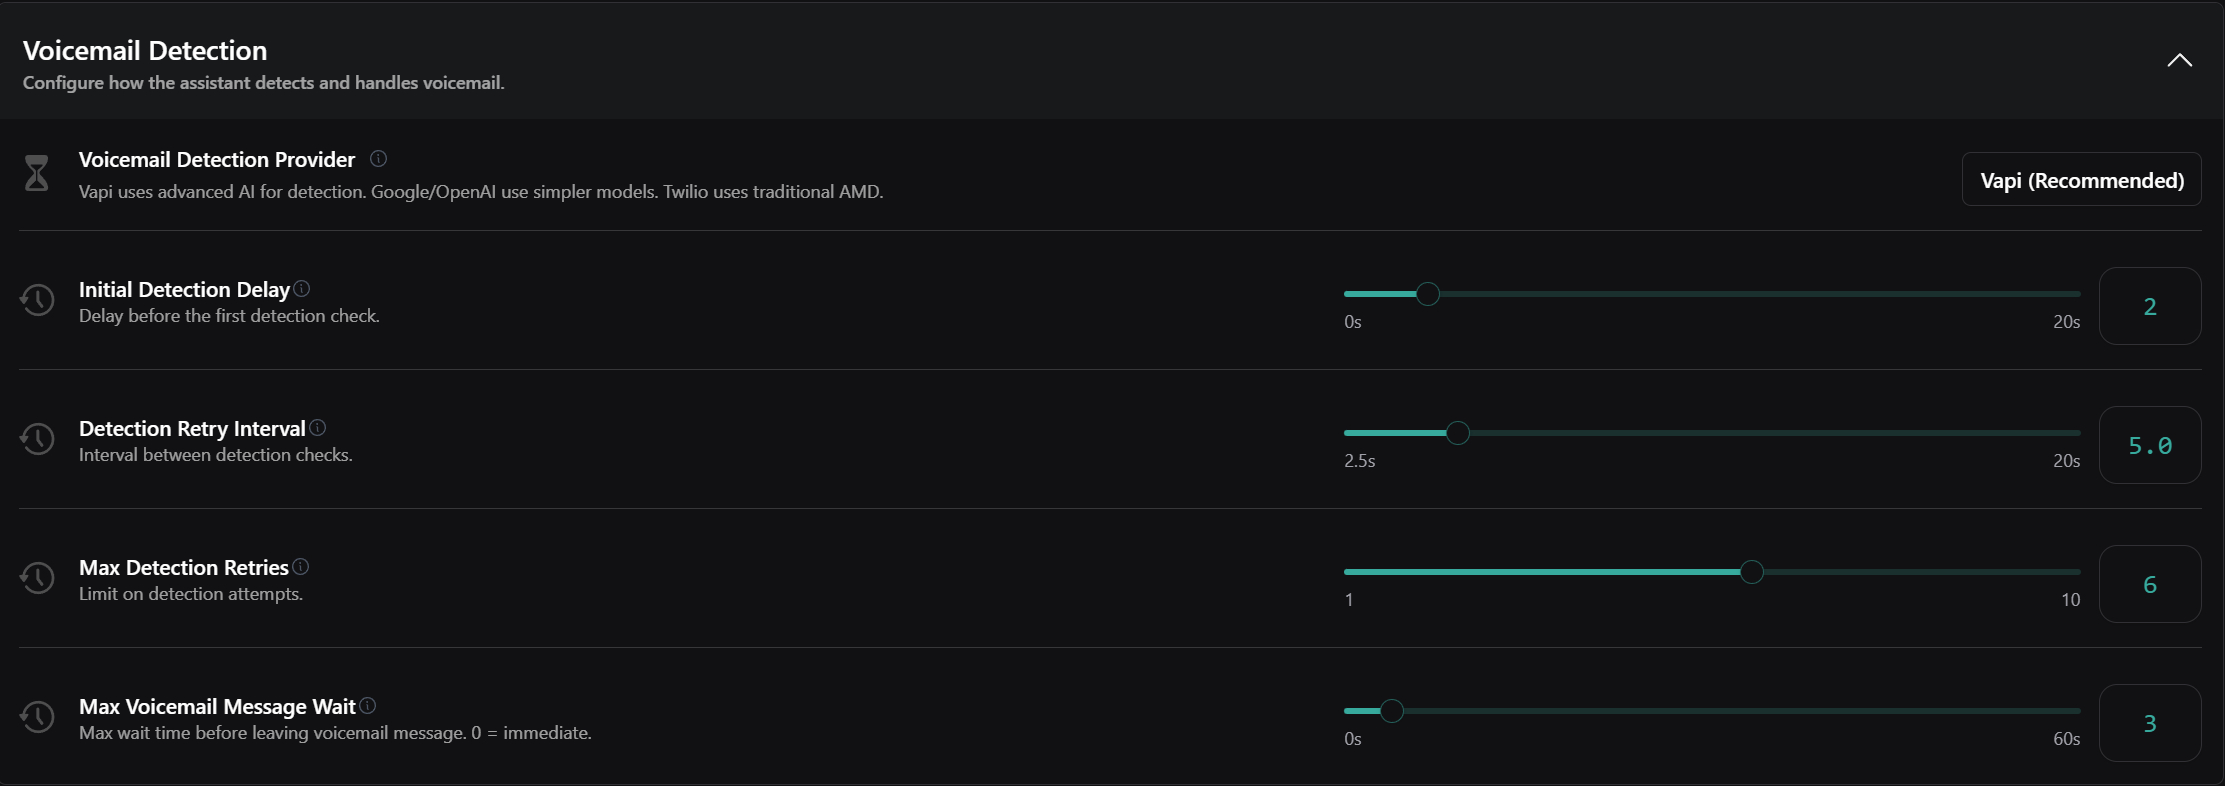
Task: Click the Max Voicemail Message Wait slider handle
Action: point(1391,711)
